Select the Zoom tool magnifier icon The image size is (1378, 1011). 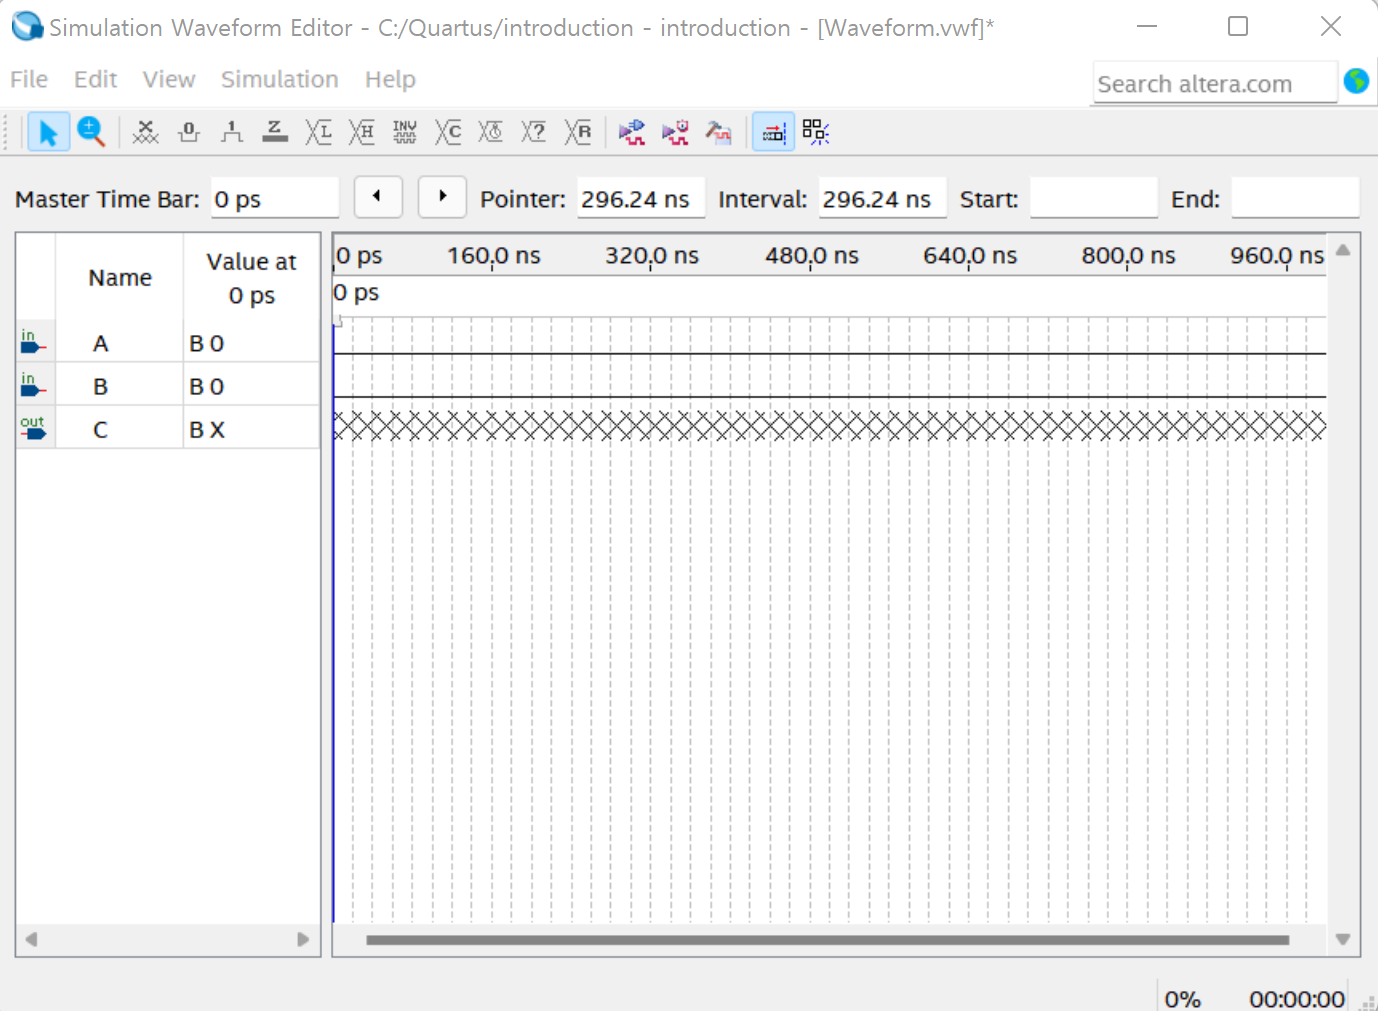pos(91,132)
